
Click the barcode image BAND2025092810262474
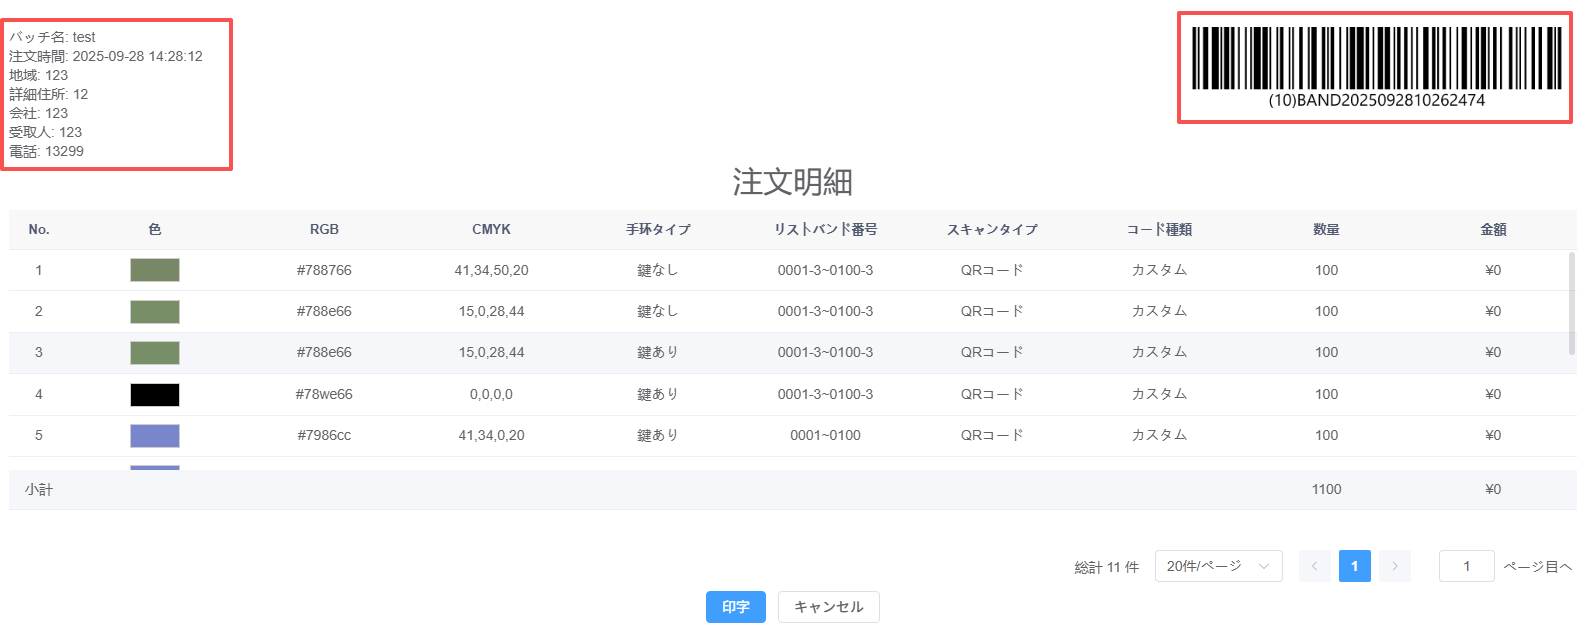pyautogui.click(x=1375, y=60)
